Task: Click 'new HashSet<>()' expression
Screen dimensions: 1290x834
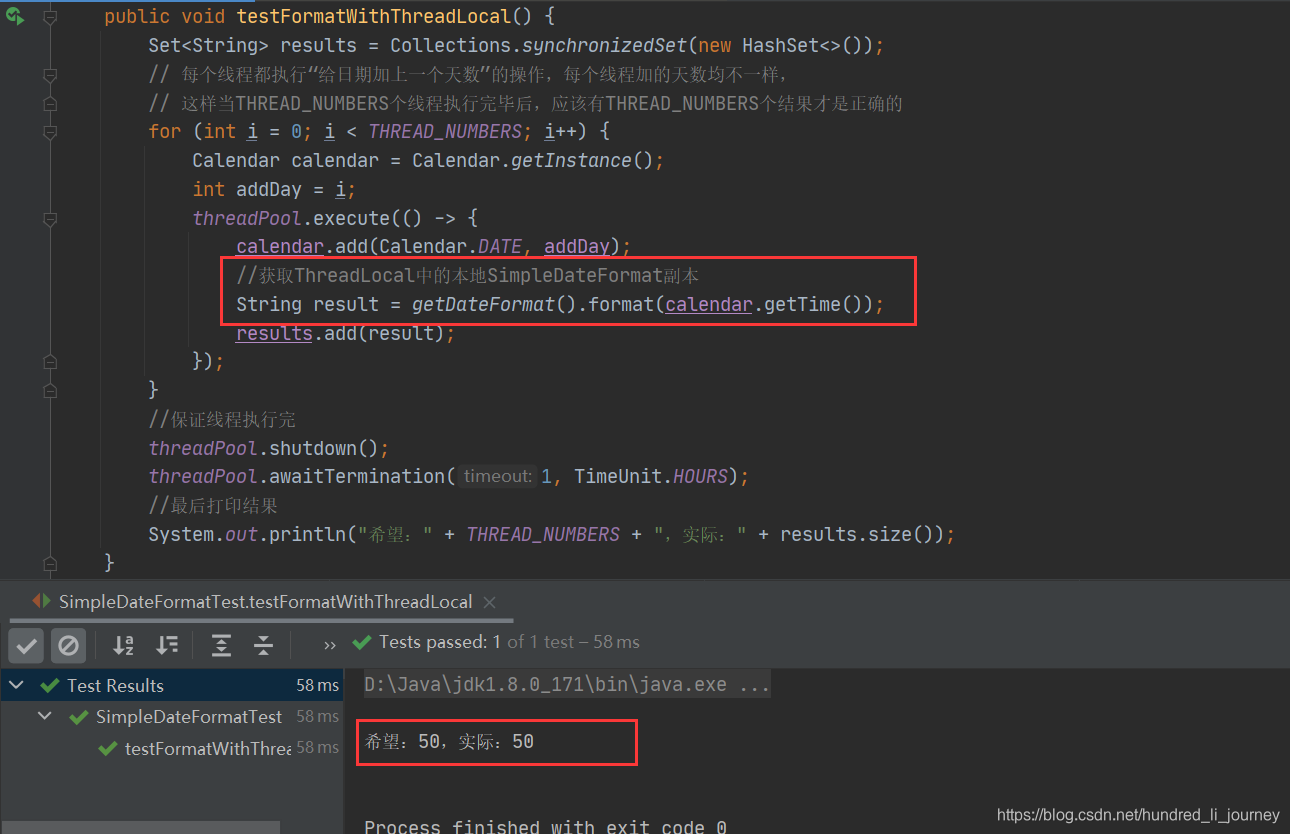Action: tap(780, 46)
